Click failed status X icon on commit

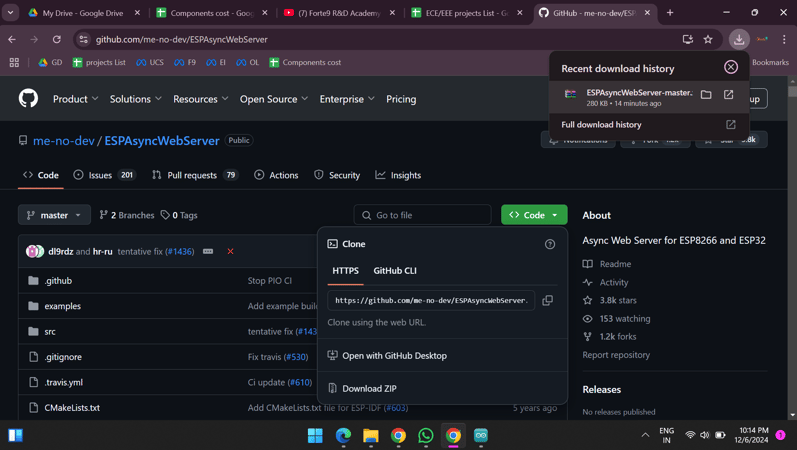coord(230,252)
